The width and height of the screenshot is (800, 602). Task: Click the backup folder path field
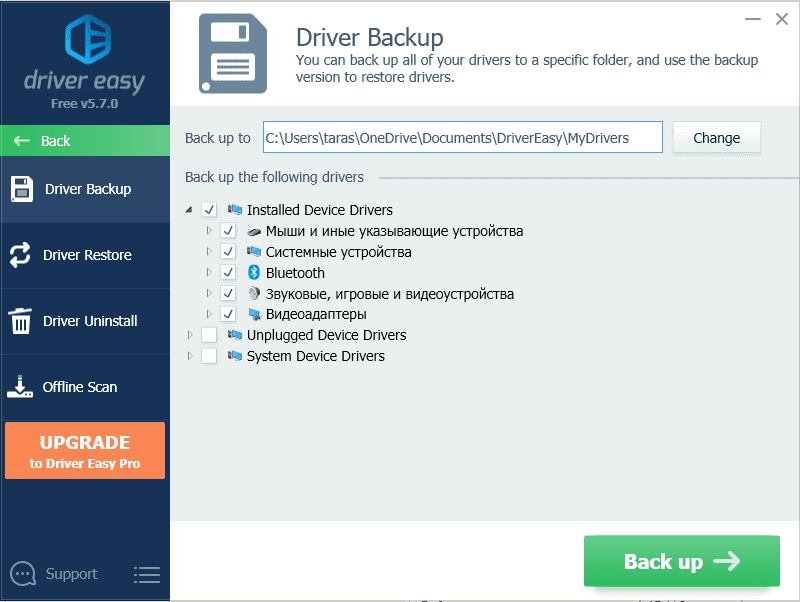(462, 138)
